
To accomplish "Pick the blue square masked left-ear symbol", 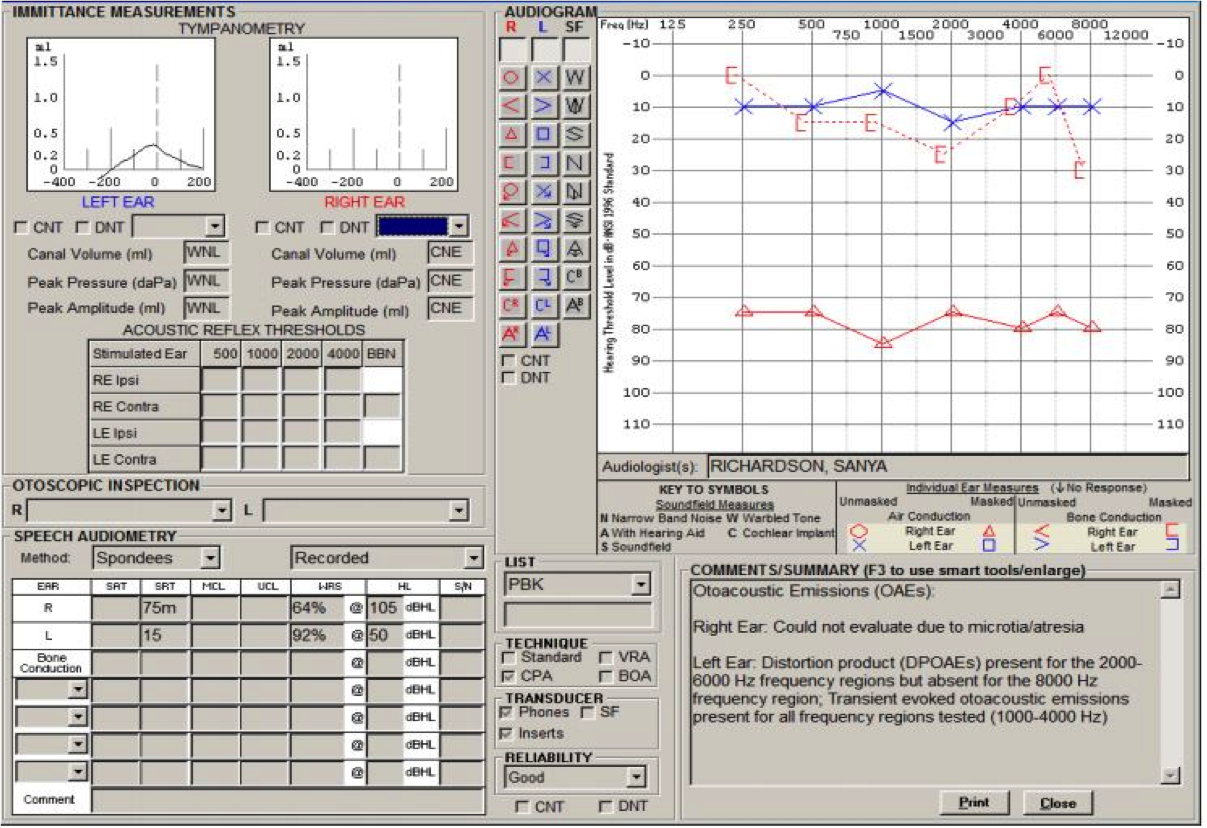I will (543, 133).
